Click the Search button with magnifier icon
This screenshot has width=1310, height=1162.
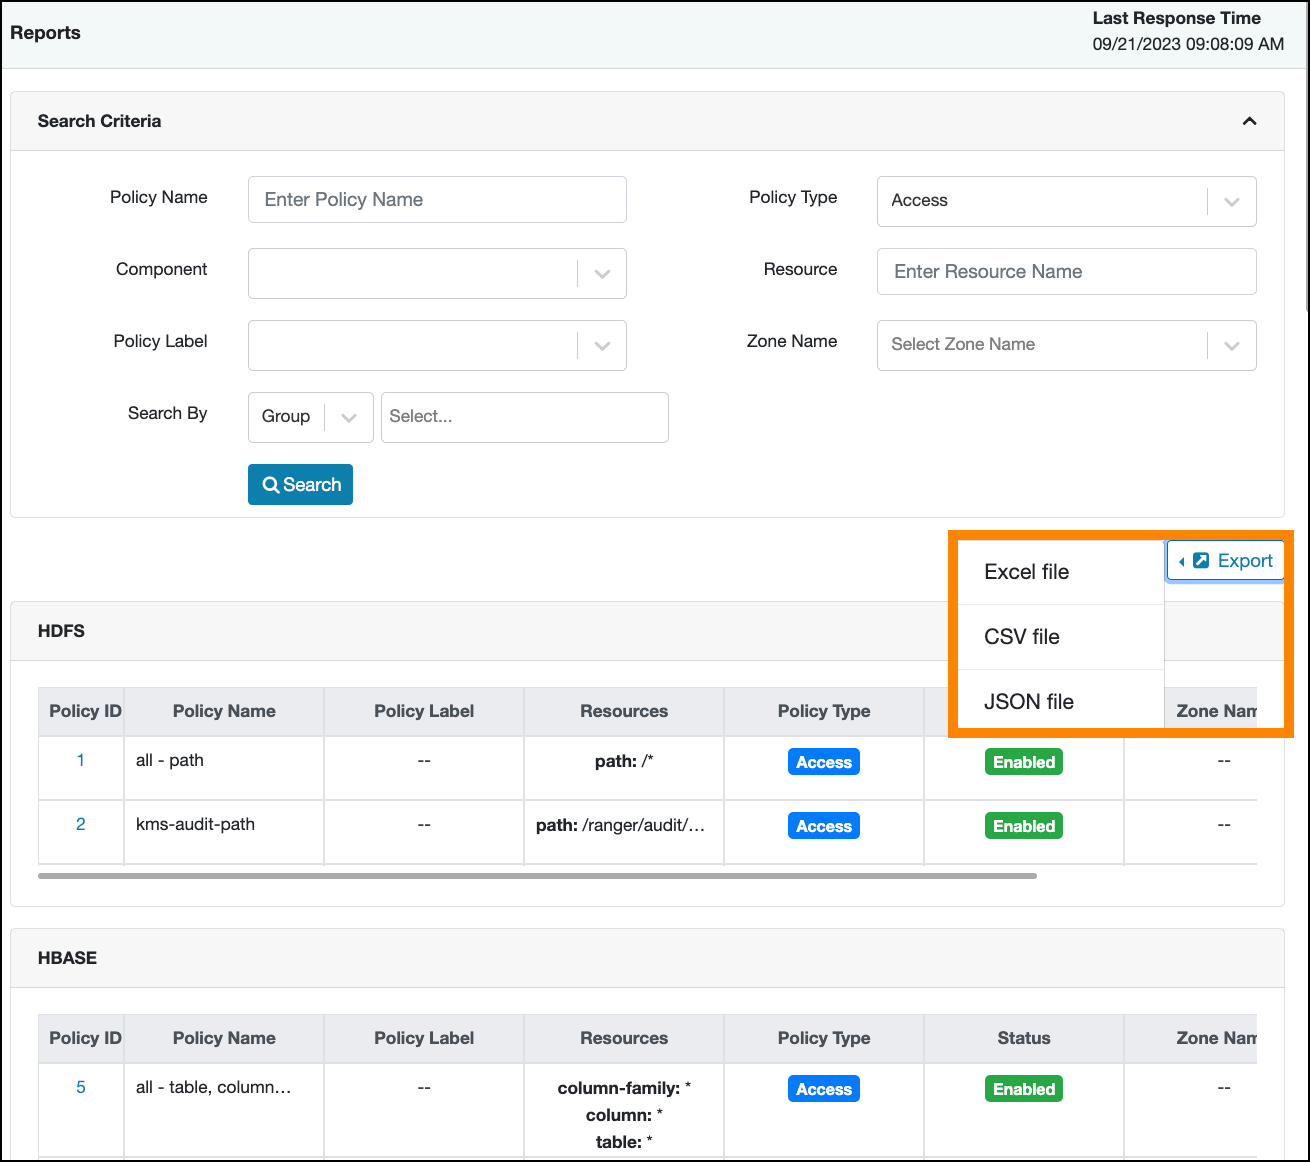point(300,485)
